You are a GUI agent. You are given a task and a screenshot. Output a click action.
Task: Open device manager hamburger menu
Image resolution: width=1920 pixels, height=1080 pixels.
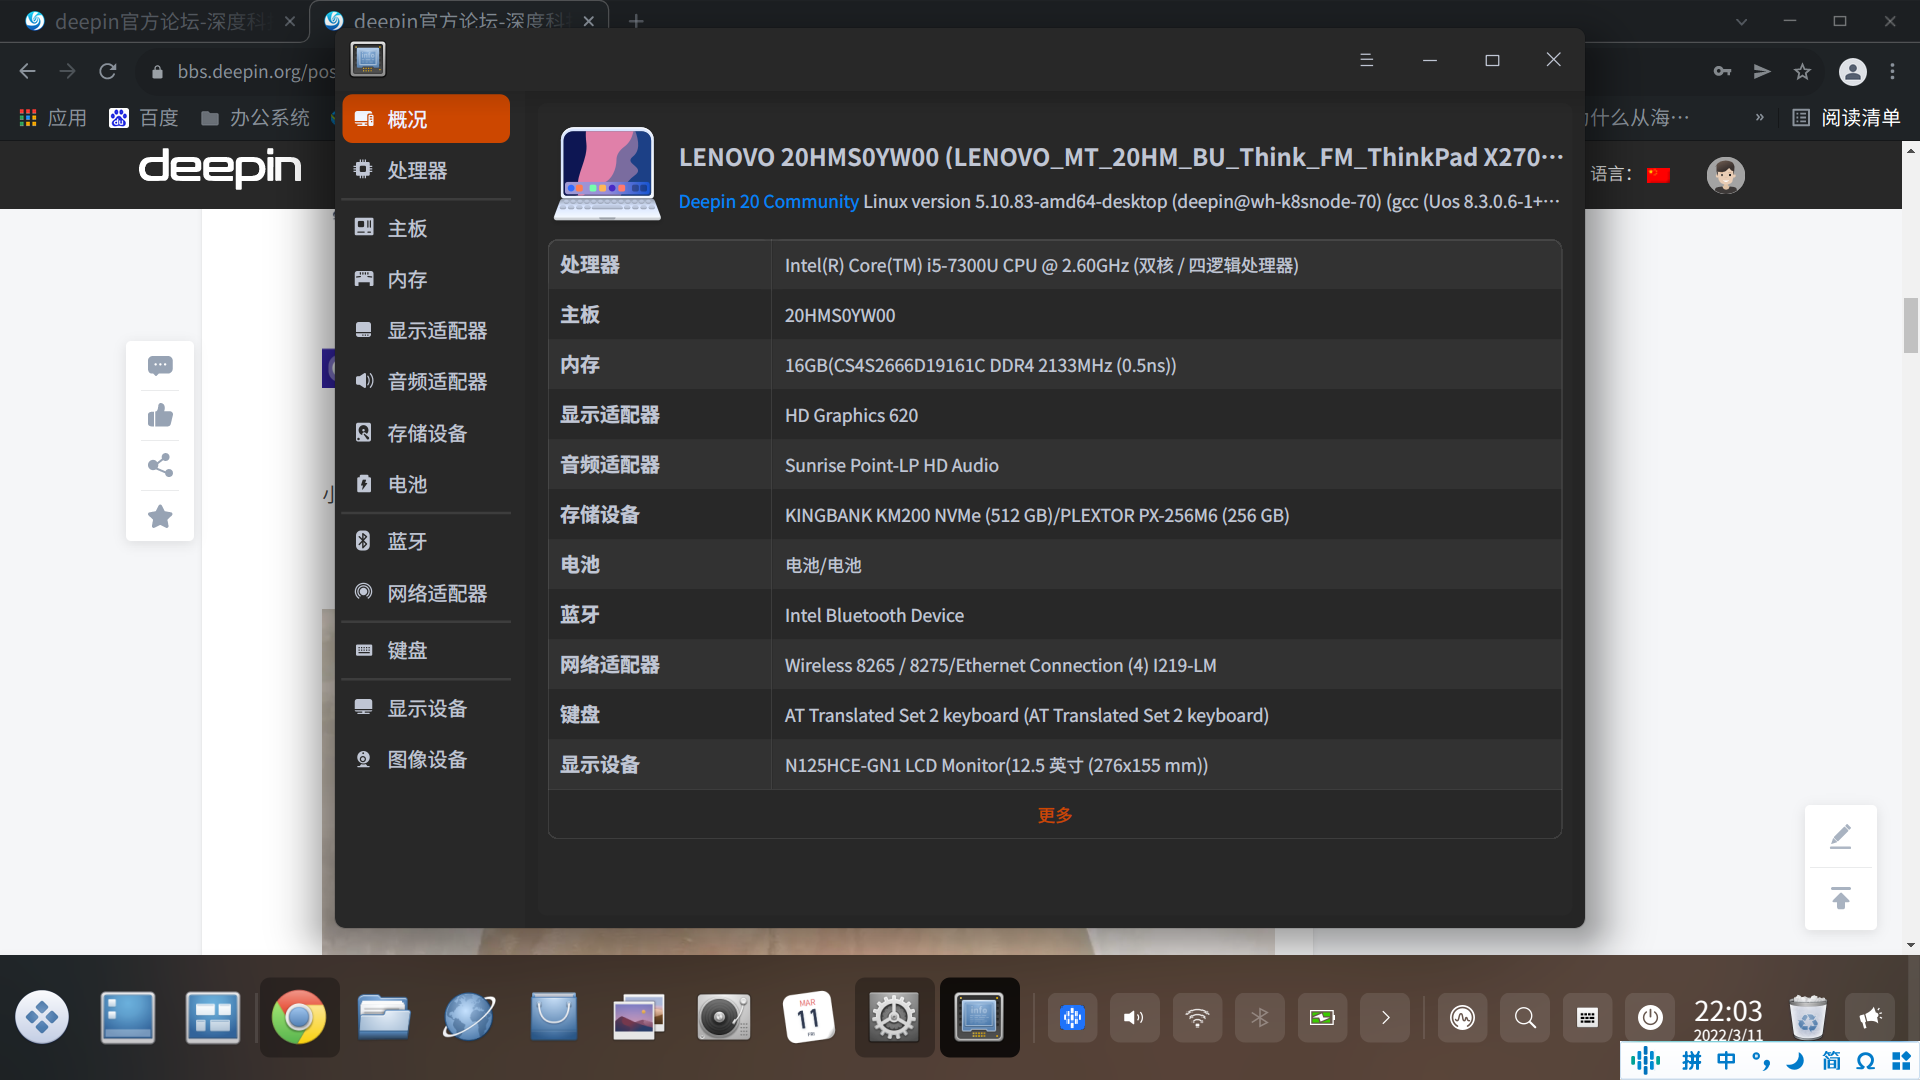click(x=1366, y=60)
